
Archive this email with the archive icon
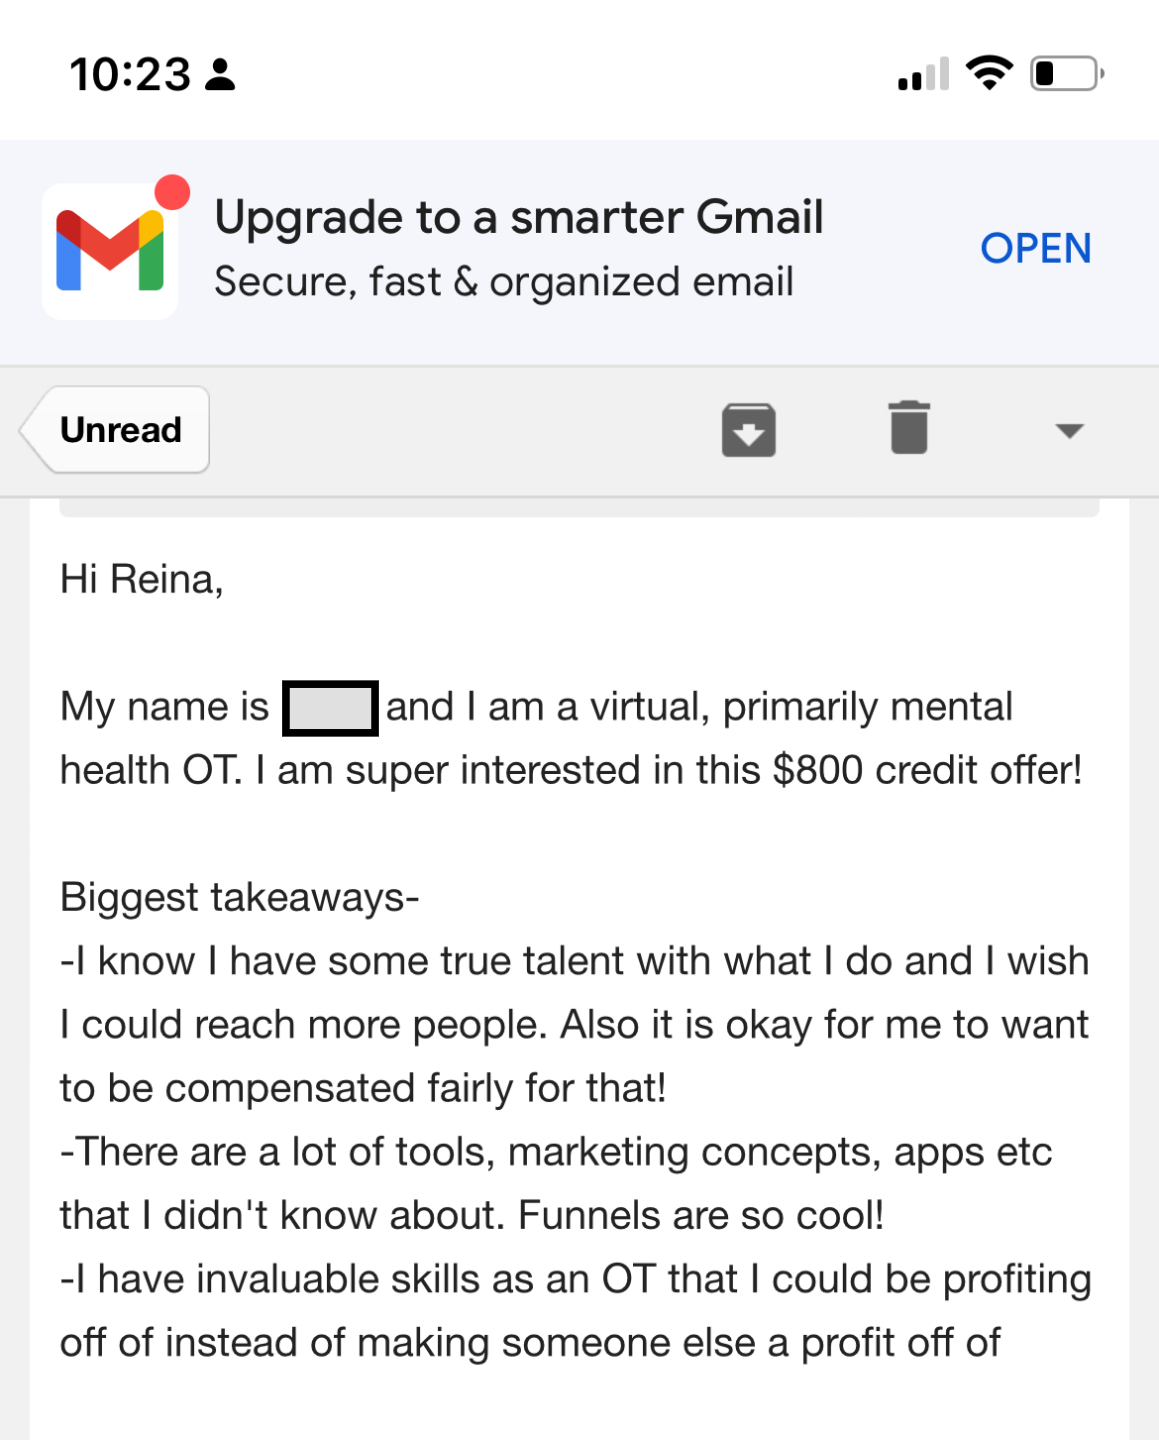[748, 430]
